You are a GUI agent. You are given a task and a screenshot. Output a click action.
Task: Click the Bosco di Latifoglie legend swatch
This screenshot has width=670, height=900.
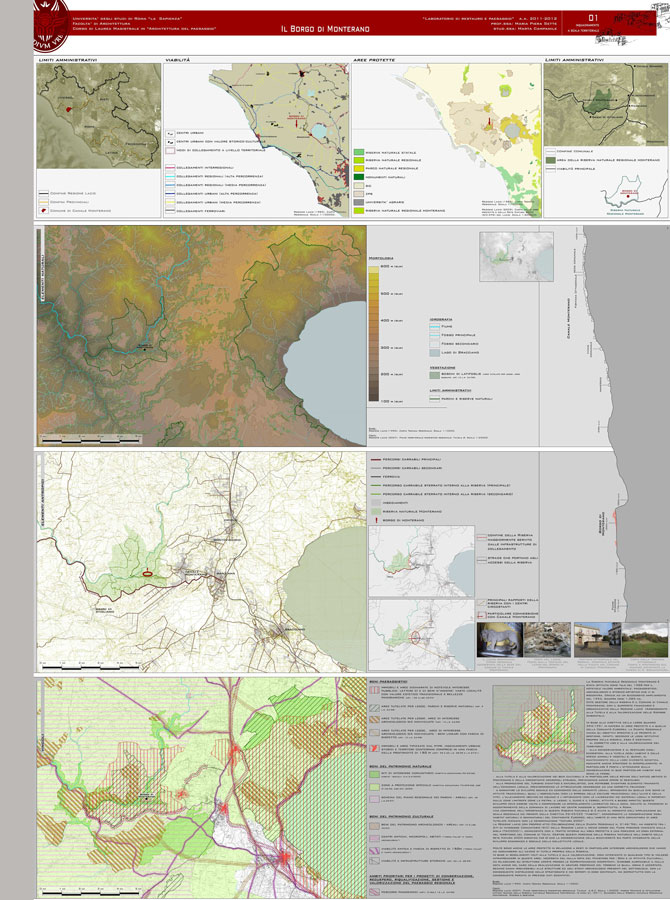tap(435, 374)
